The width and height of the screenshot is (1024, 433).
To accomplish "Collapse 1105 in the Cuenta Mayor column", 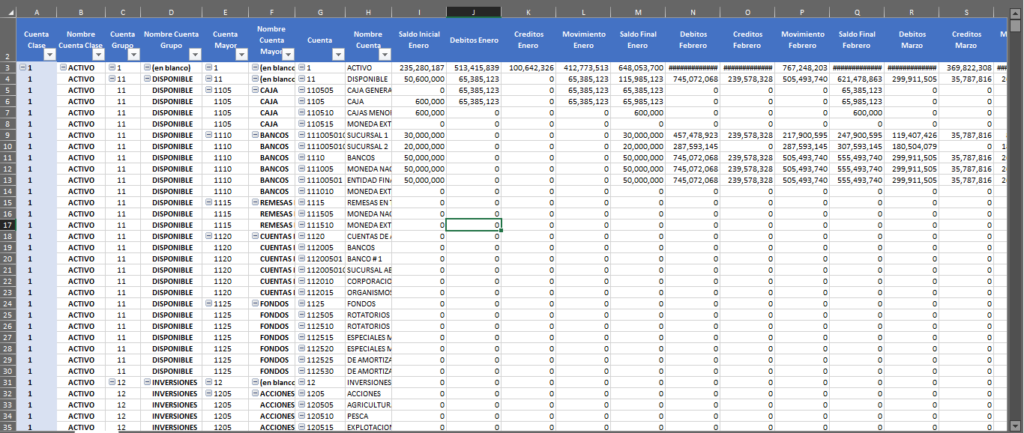I will point(208,90).
